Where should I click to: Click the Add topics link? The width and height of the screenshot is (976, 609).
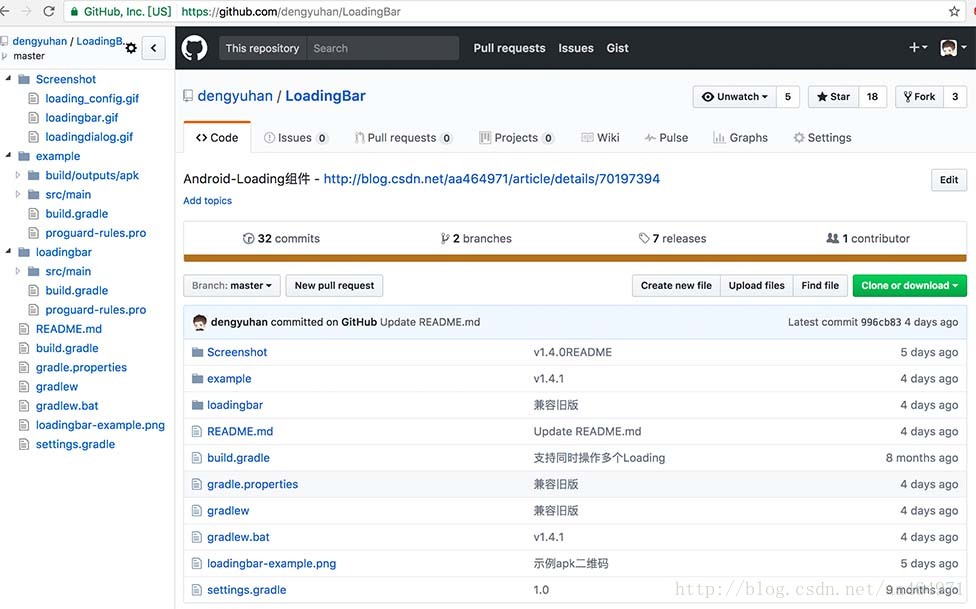(207, 201)
